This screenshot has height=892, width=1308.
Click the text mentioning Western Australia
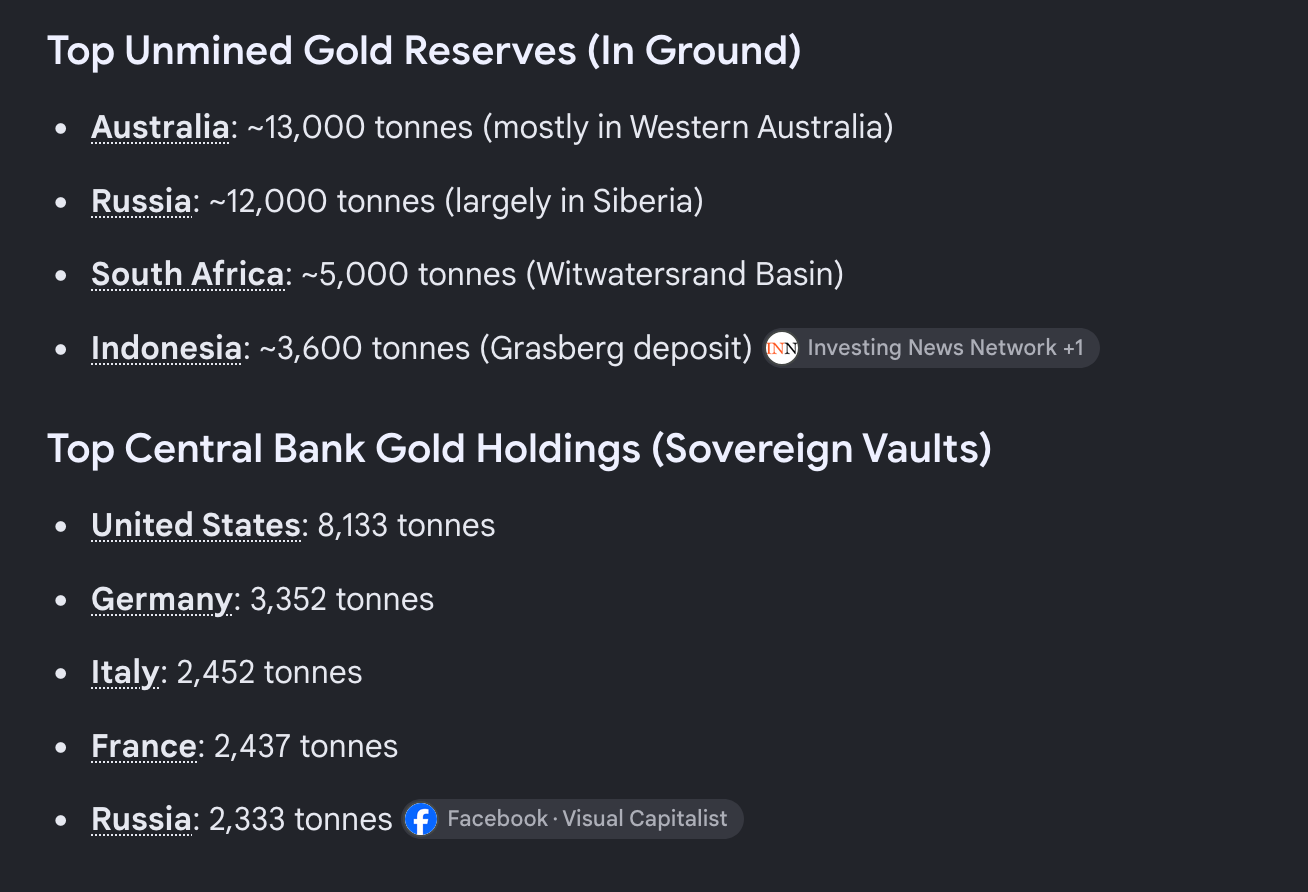click(x=688, y=127)
